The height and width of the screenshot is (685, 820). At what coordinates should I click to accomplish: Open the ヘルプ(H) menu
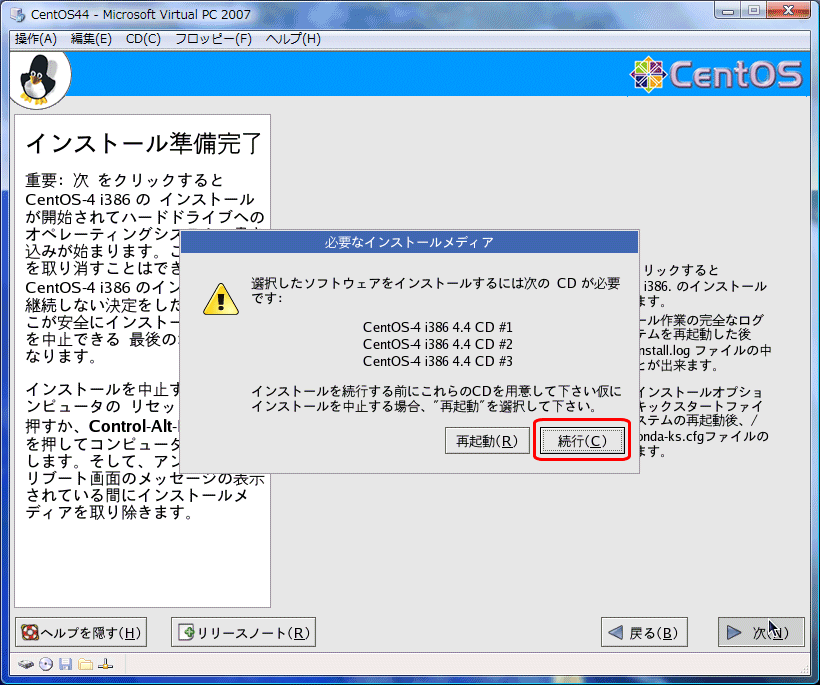pyautogui.click(x=293, y=39)
